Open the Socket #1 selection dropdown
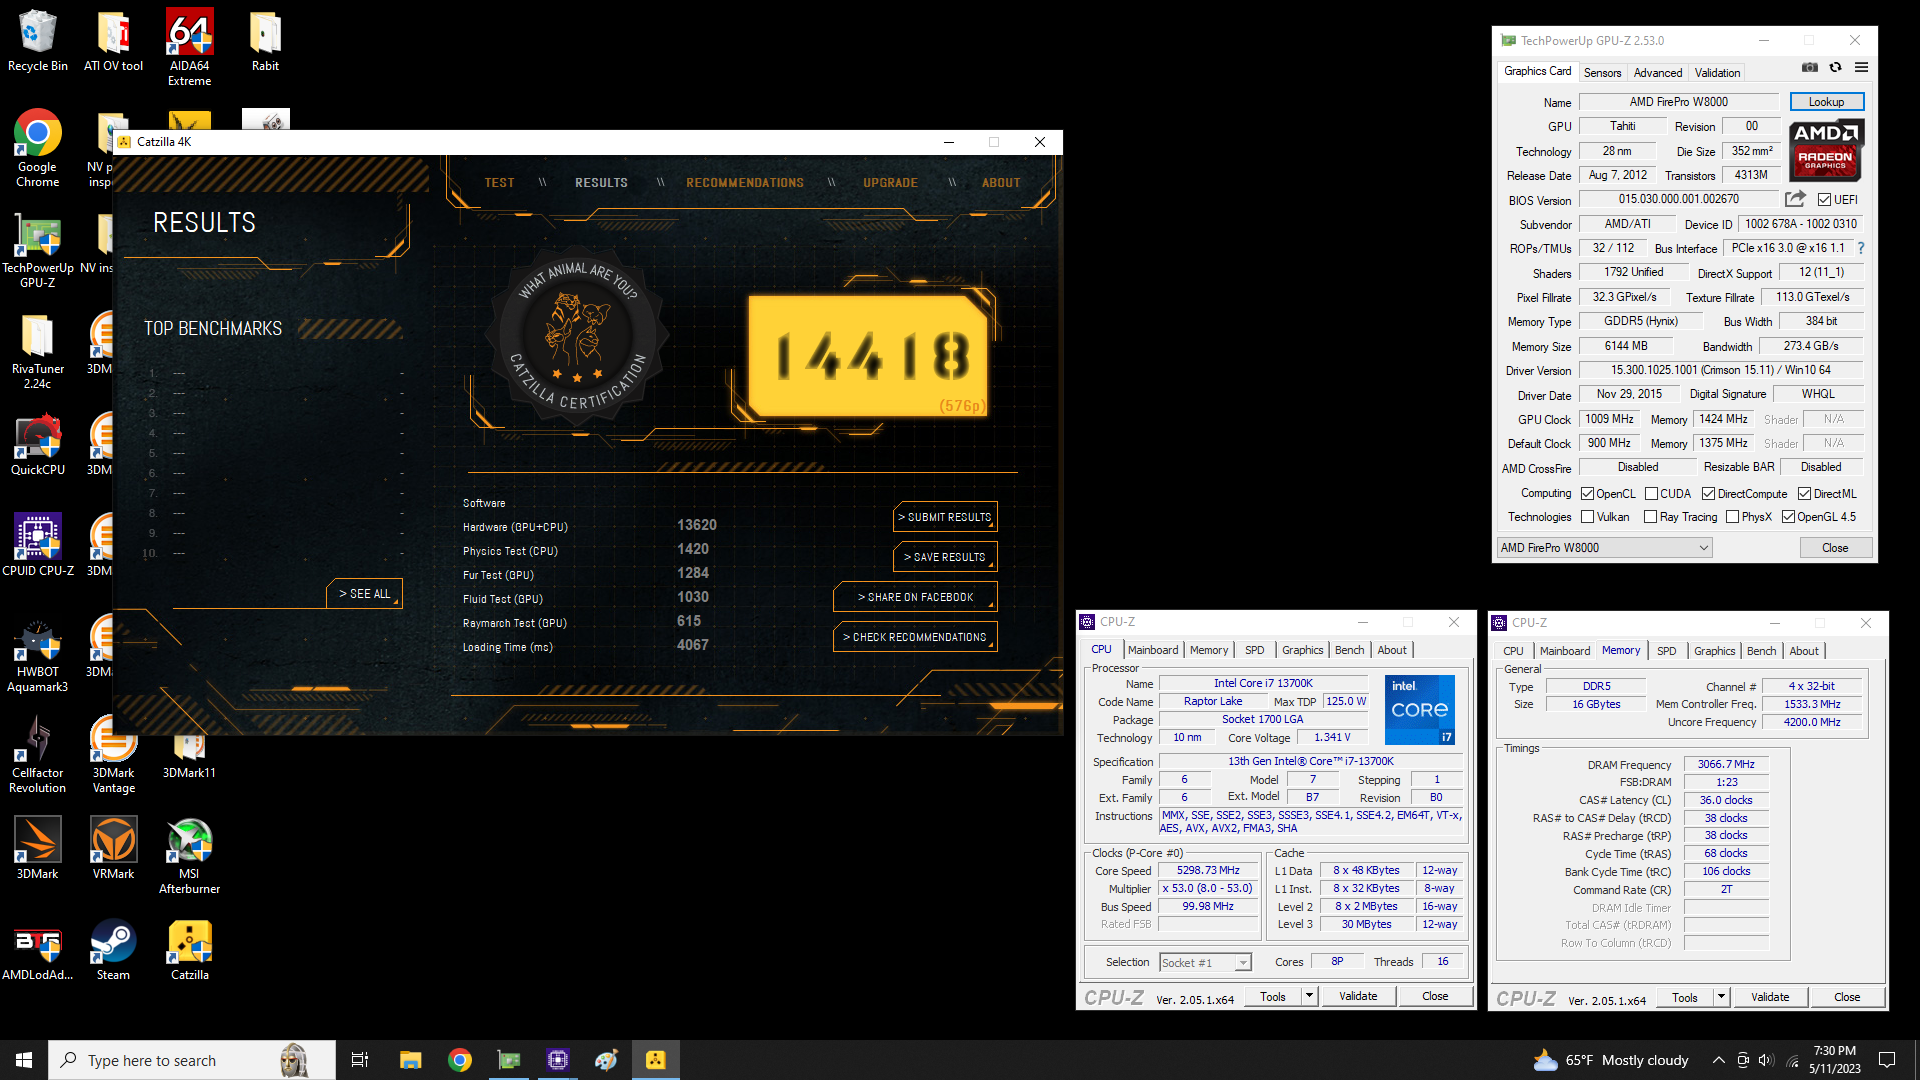 [x=1205, y=962]
